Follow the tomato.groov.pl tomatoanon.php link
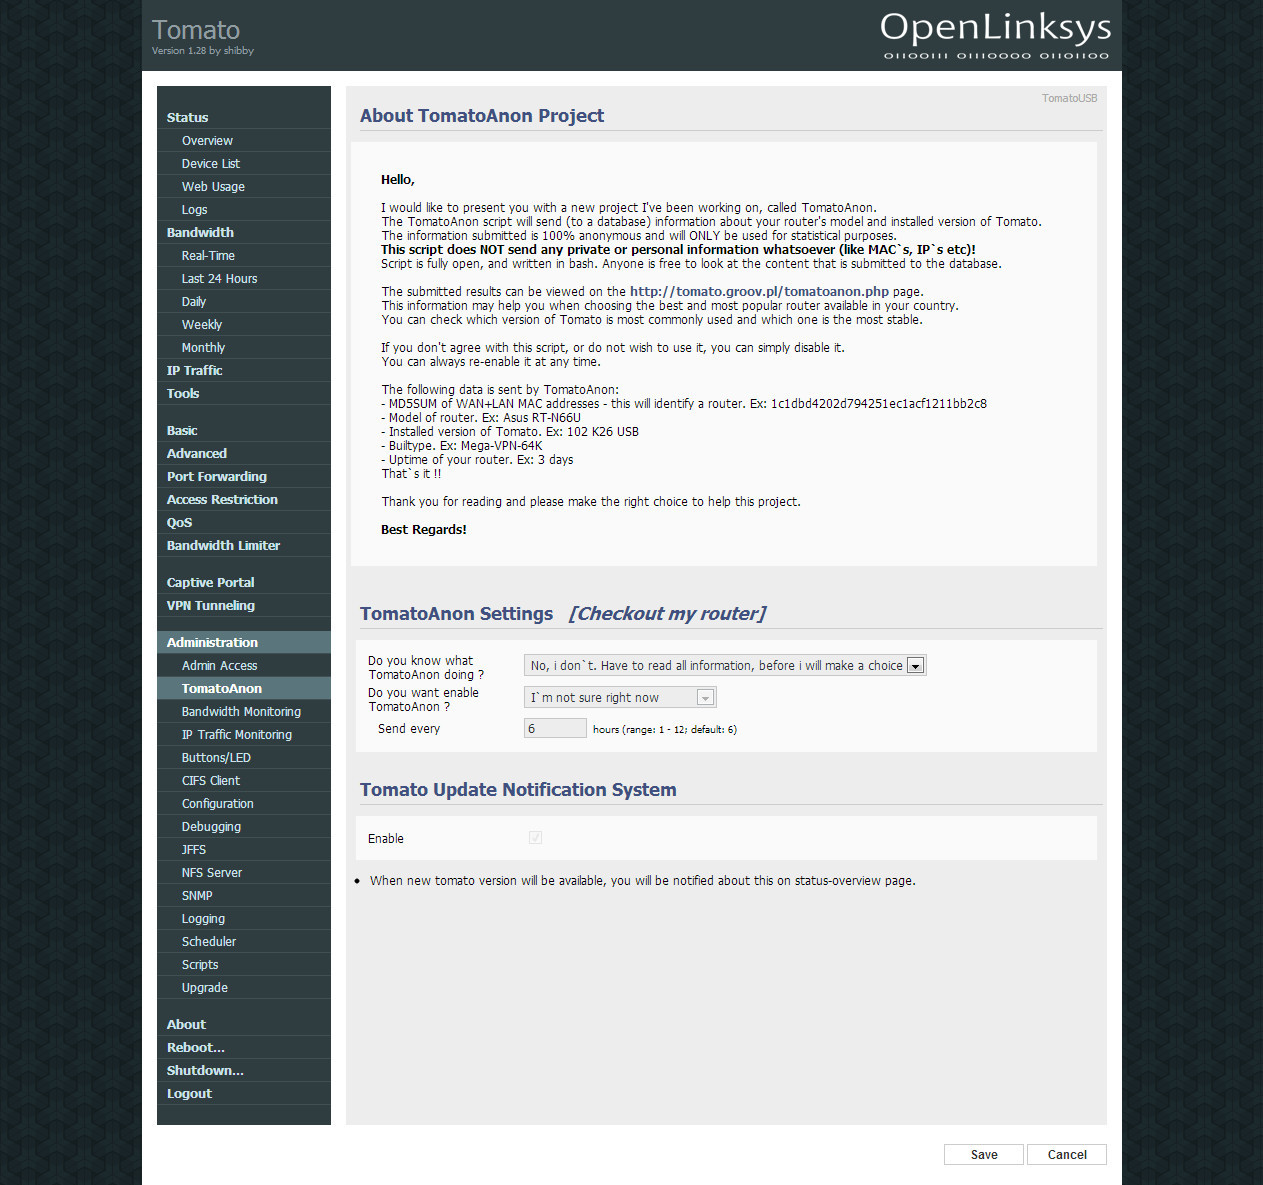Screen dimensions: 1263x1185 click(759, 292)
